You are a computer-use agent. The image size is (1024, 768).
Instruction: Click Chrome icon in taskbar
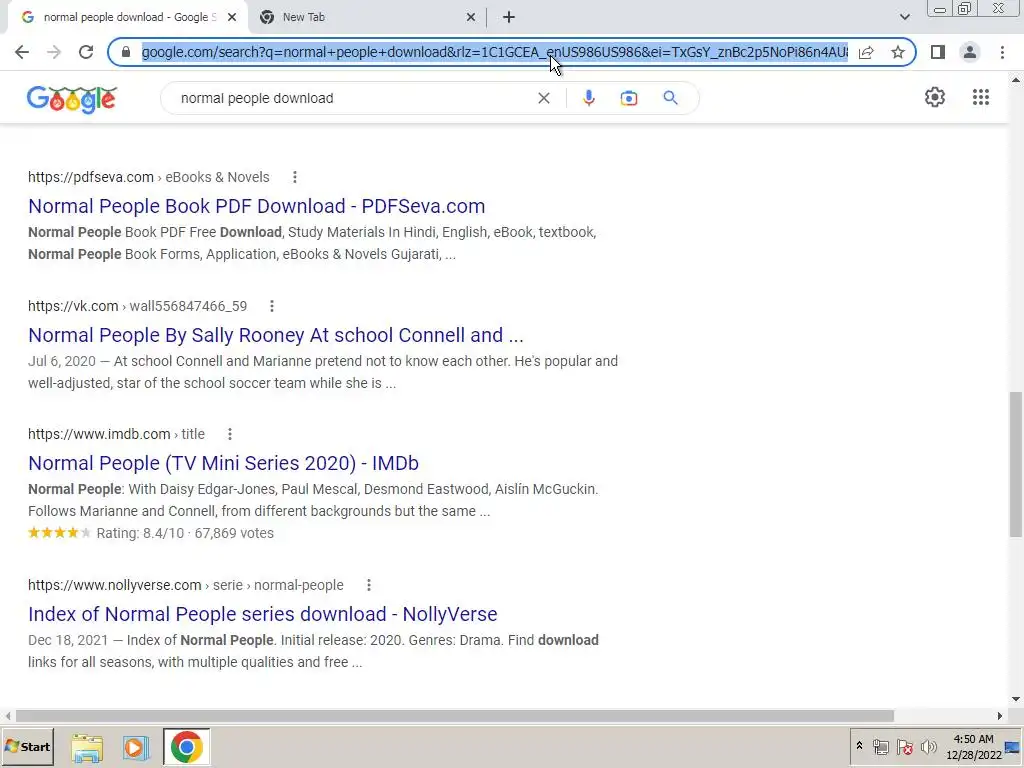186,747
